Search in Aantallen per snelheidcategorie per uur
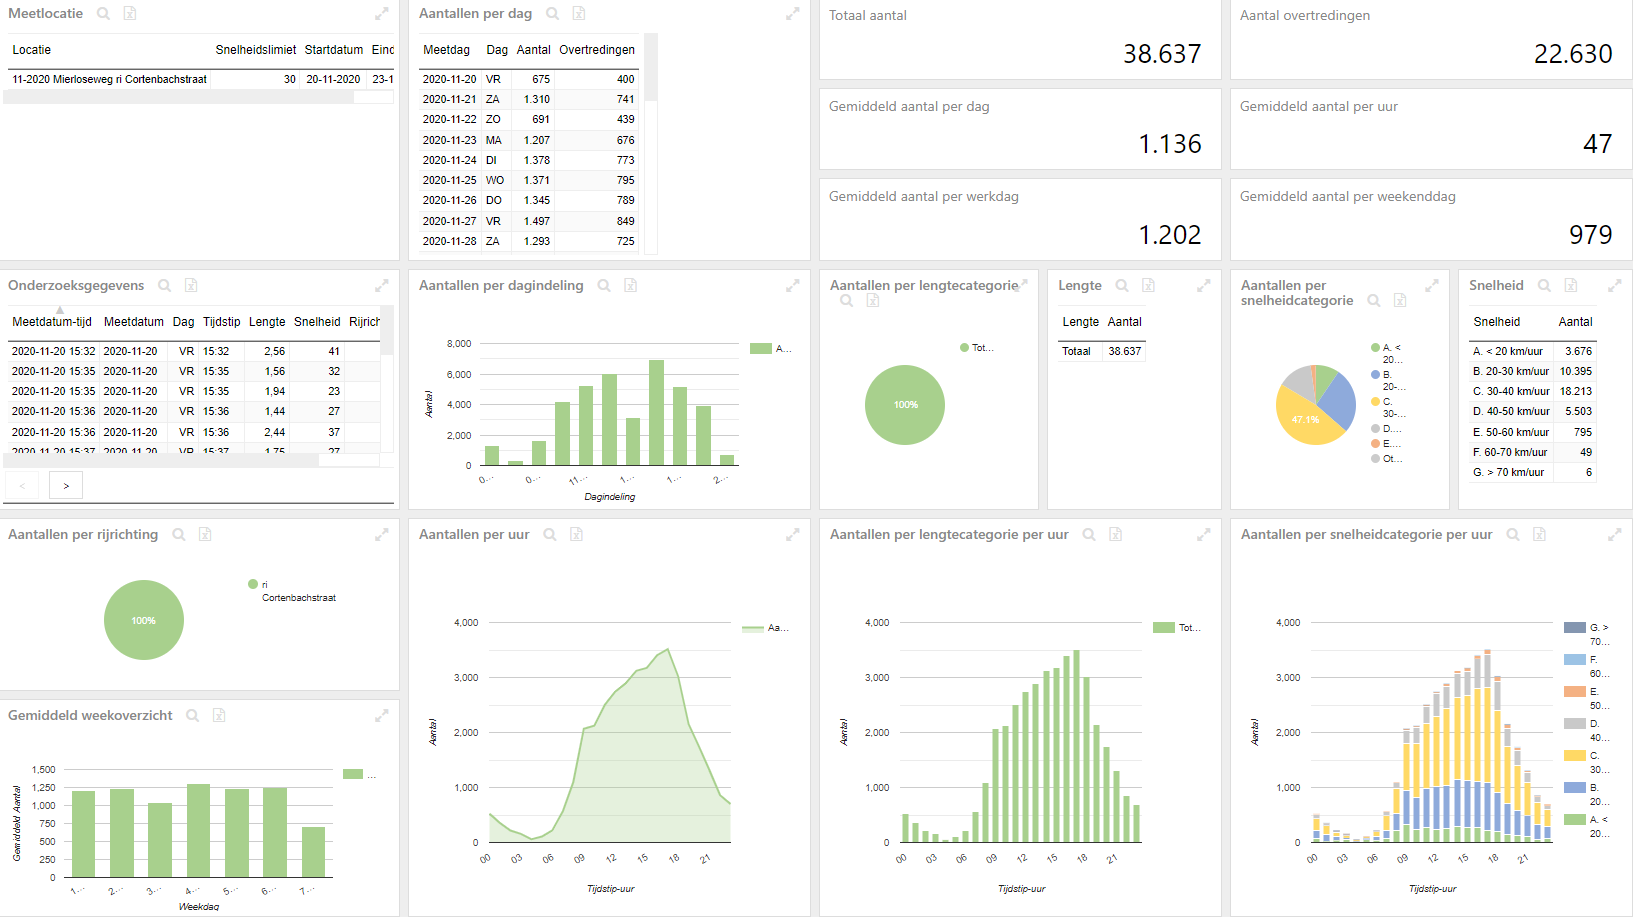1633x917 pixels. [x=1513, y=535]
